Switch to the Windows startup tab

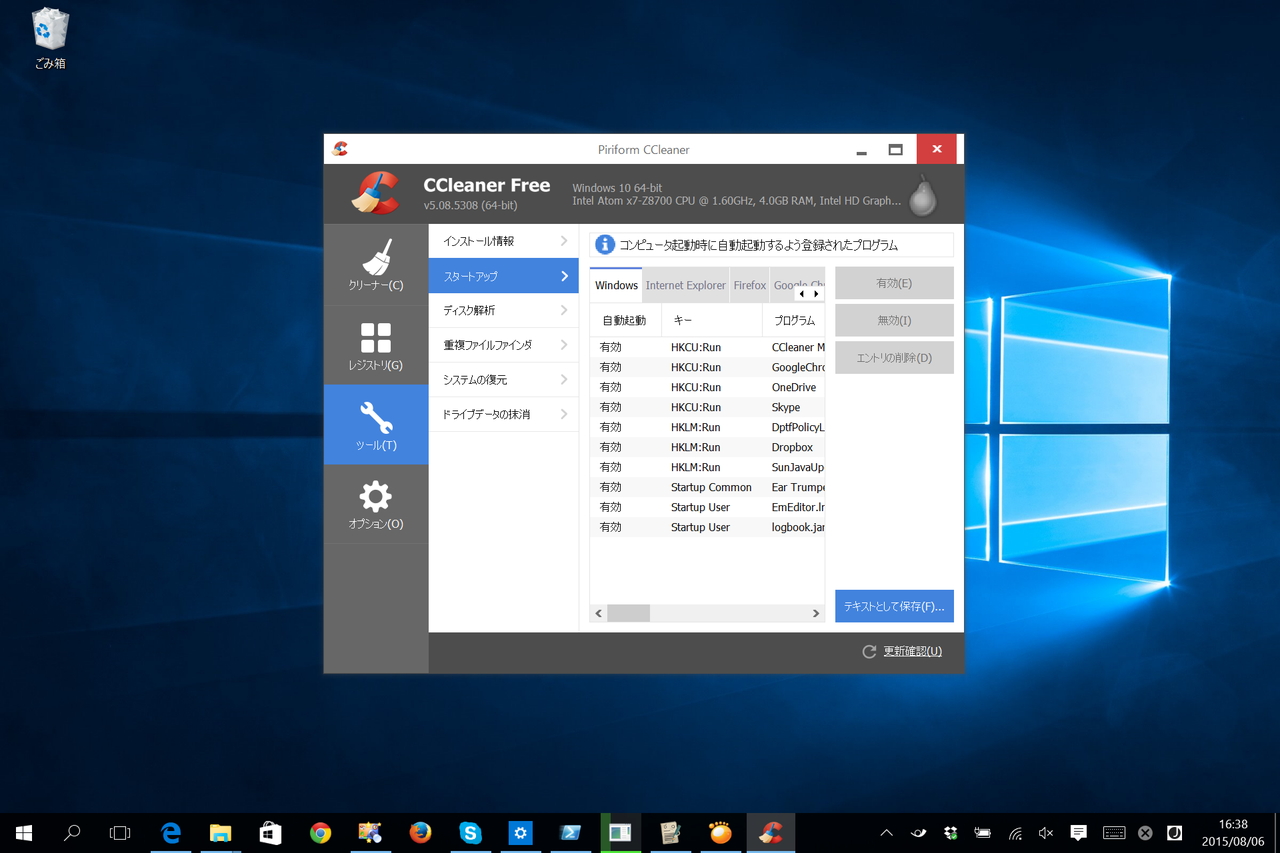click(616, 285)
